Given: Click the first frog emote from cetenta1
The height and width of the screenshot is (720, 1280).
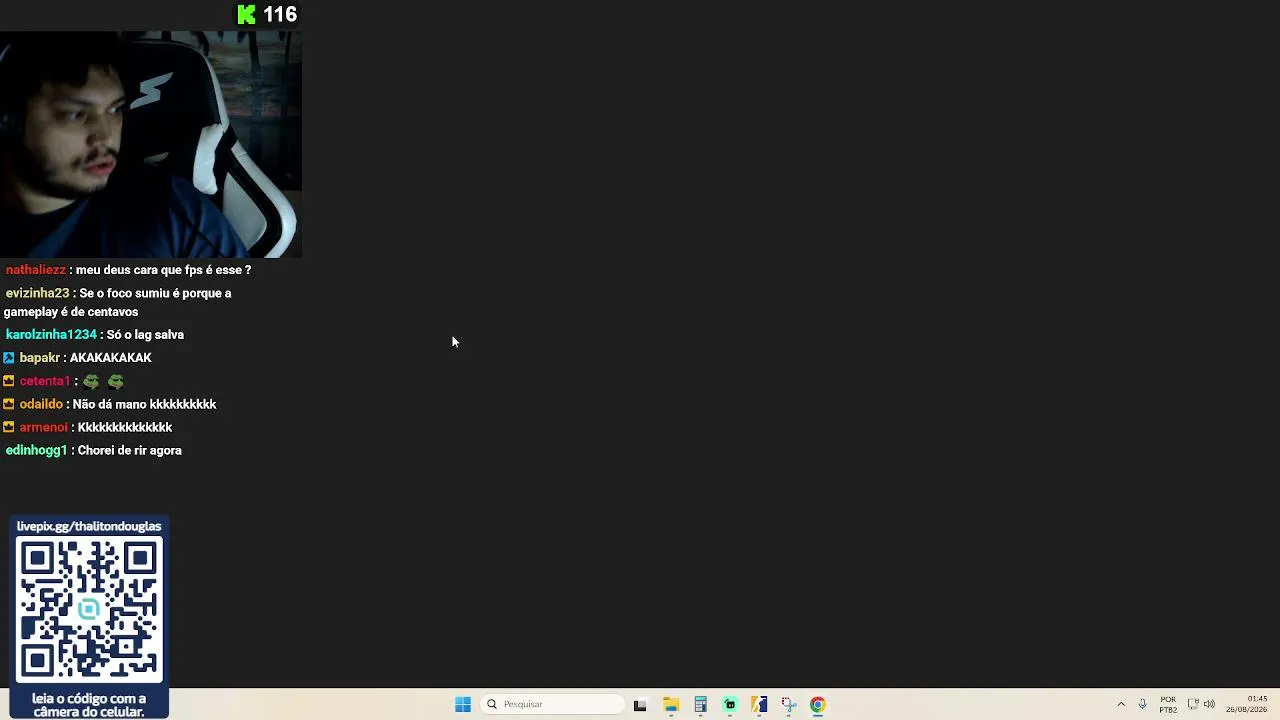Looking at the screenshot, I should [x=91, y=381].
